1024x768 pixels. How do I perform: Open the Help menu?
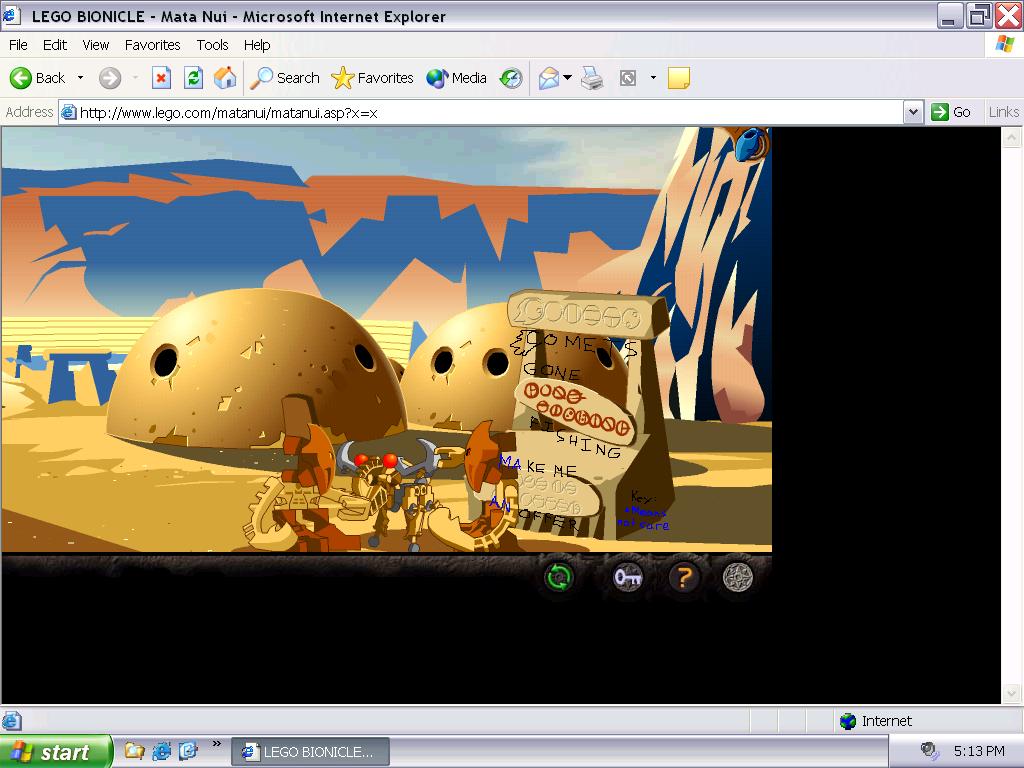257,45
